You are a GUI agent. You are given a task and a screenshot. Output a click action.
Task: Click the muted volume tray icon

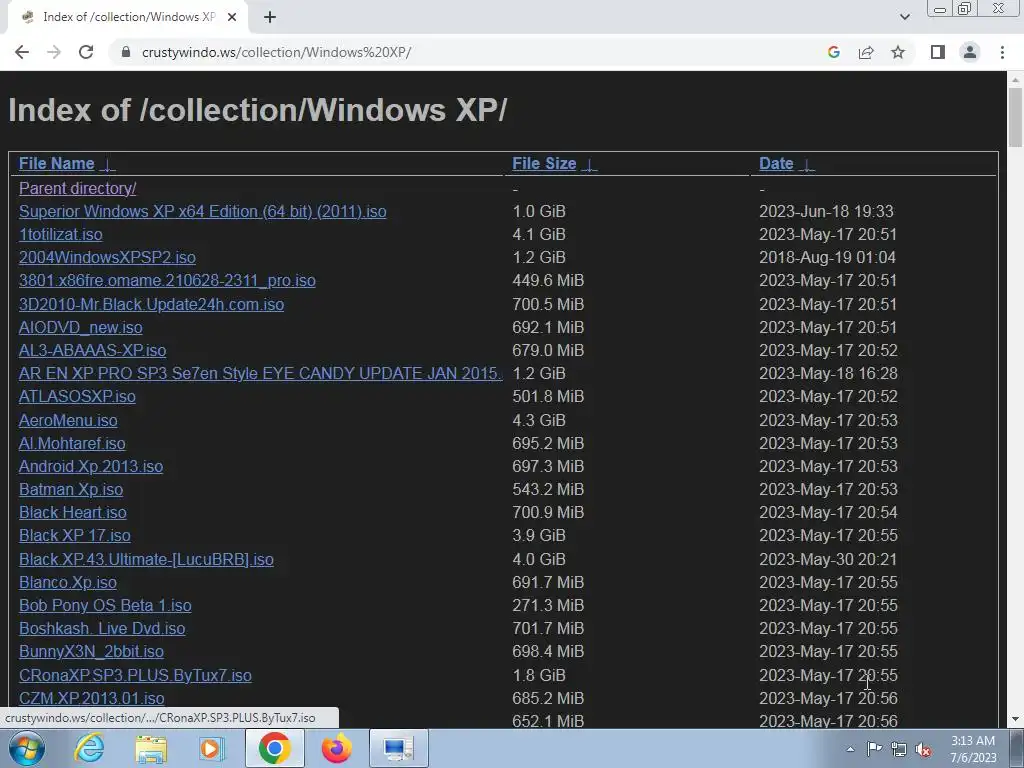[923, 749]
